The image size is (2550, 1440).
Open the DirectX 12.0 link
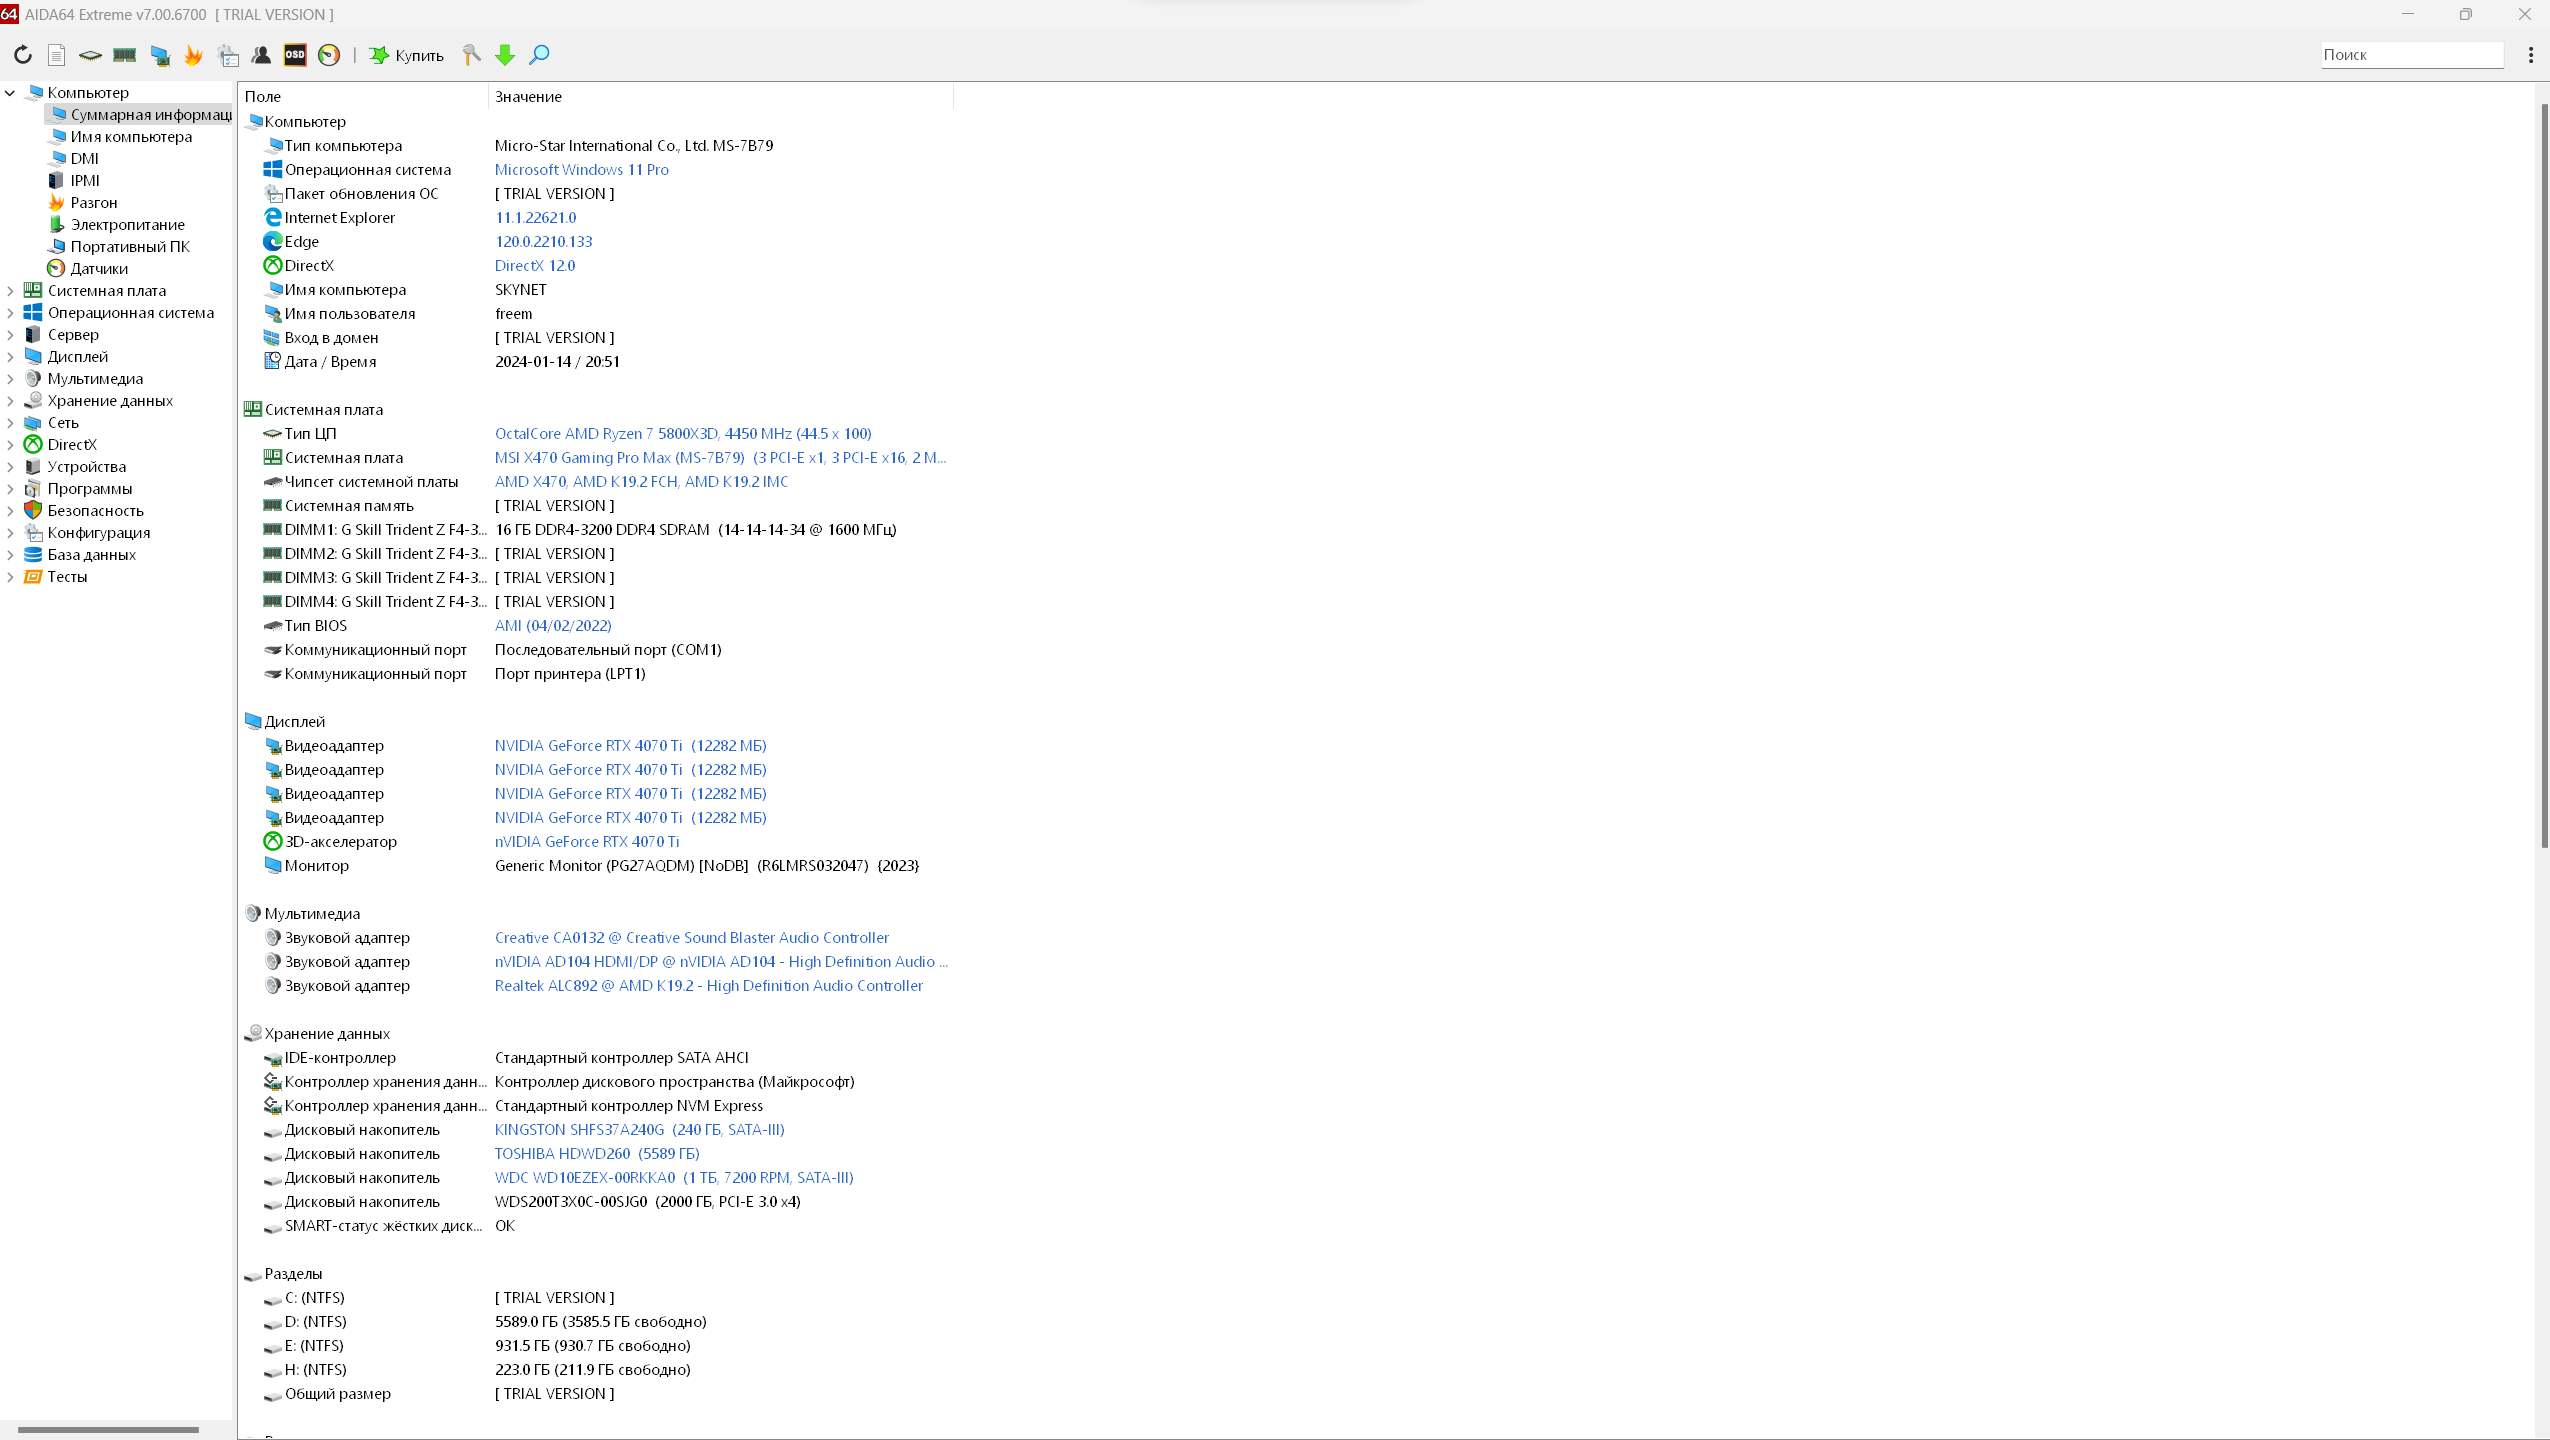[535, 266]
